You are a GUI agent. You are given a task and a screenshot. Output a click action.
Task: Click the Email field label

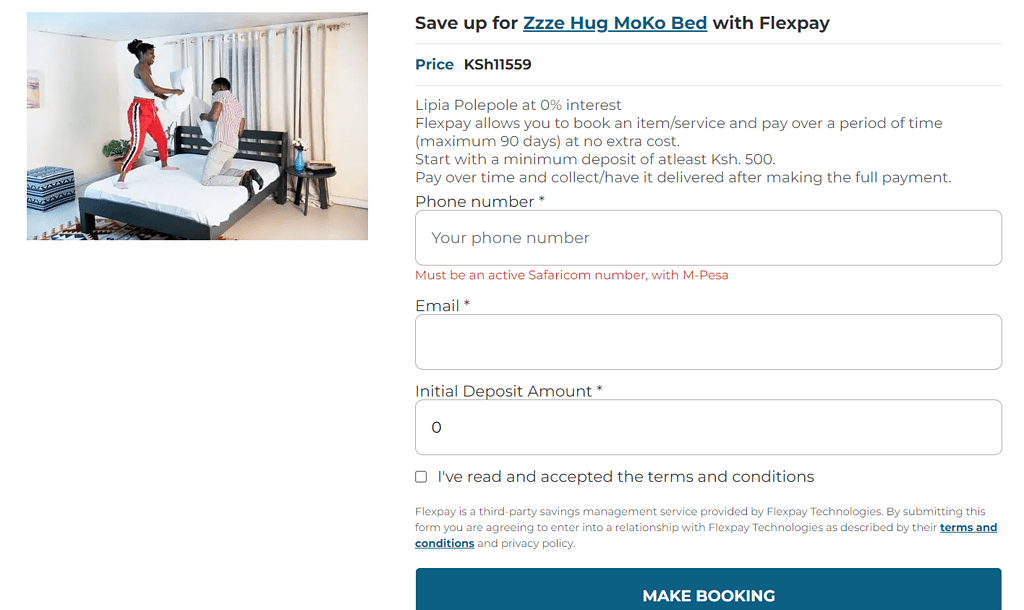(441, 306)
